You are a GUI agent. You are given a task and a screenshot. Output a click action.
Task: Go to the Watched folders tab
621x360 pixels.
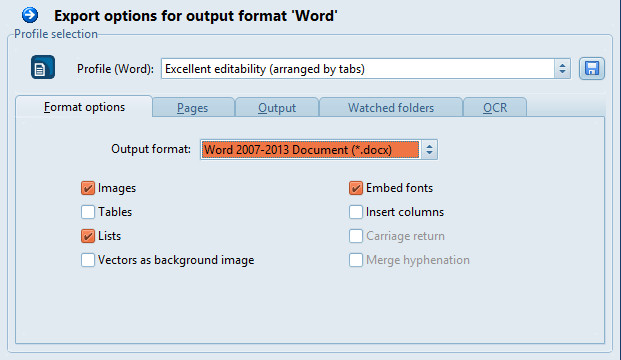(391, 107)
